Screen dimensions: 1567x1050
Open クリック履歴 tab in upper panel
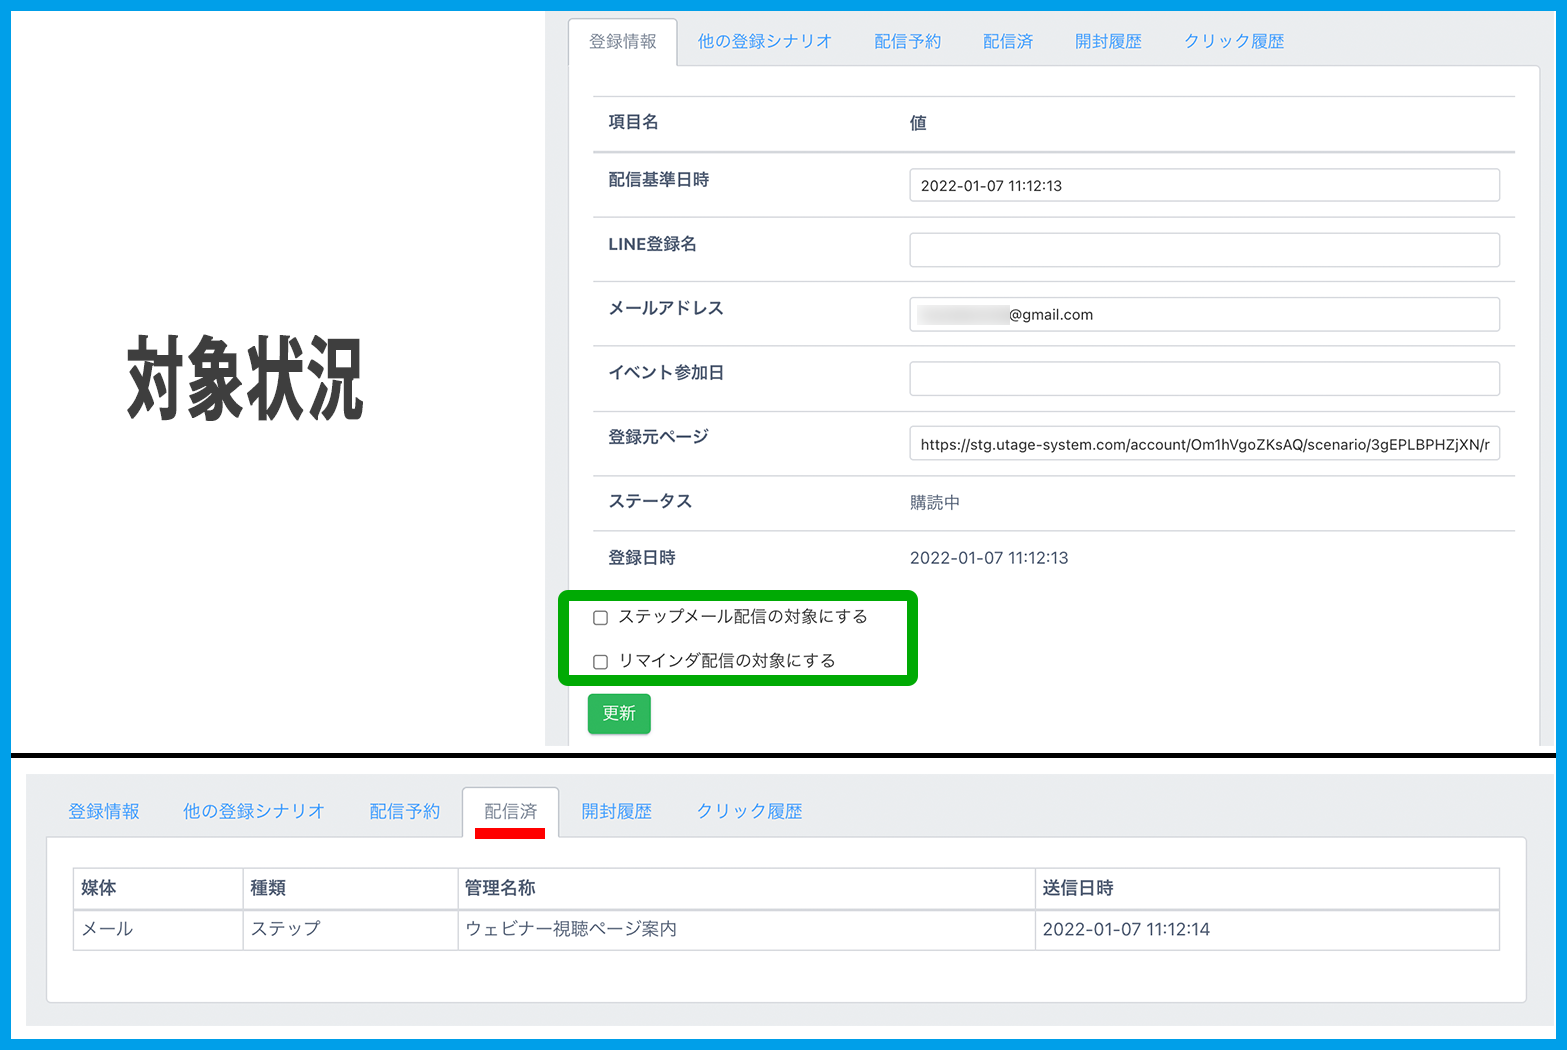coord(1233,42)
